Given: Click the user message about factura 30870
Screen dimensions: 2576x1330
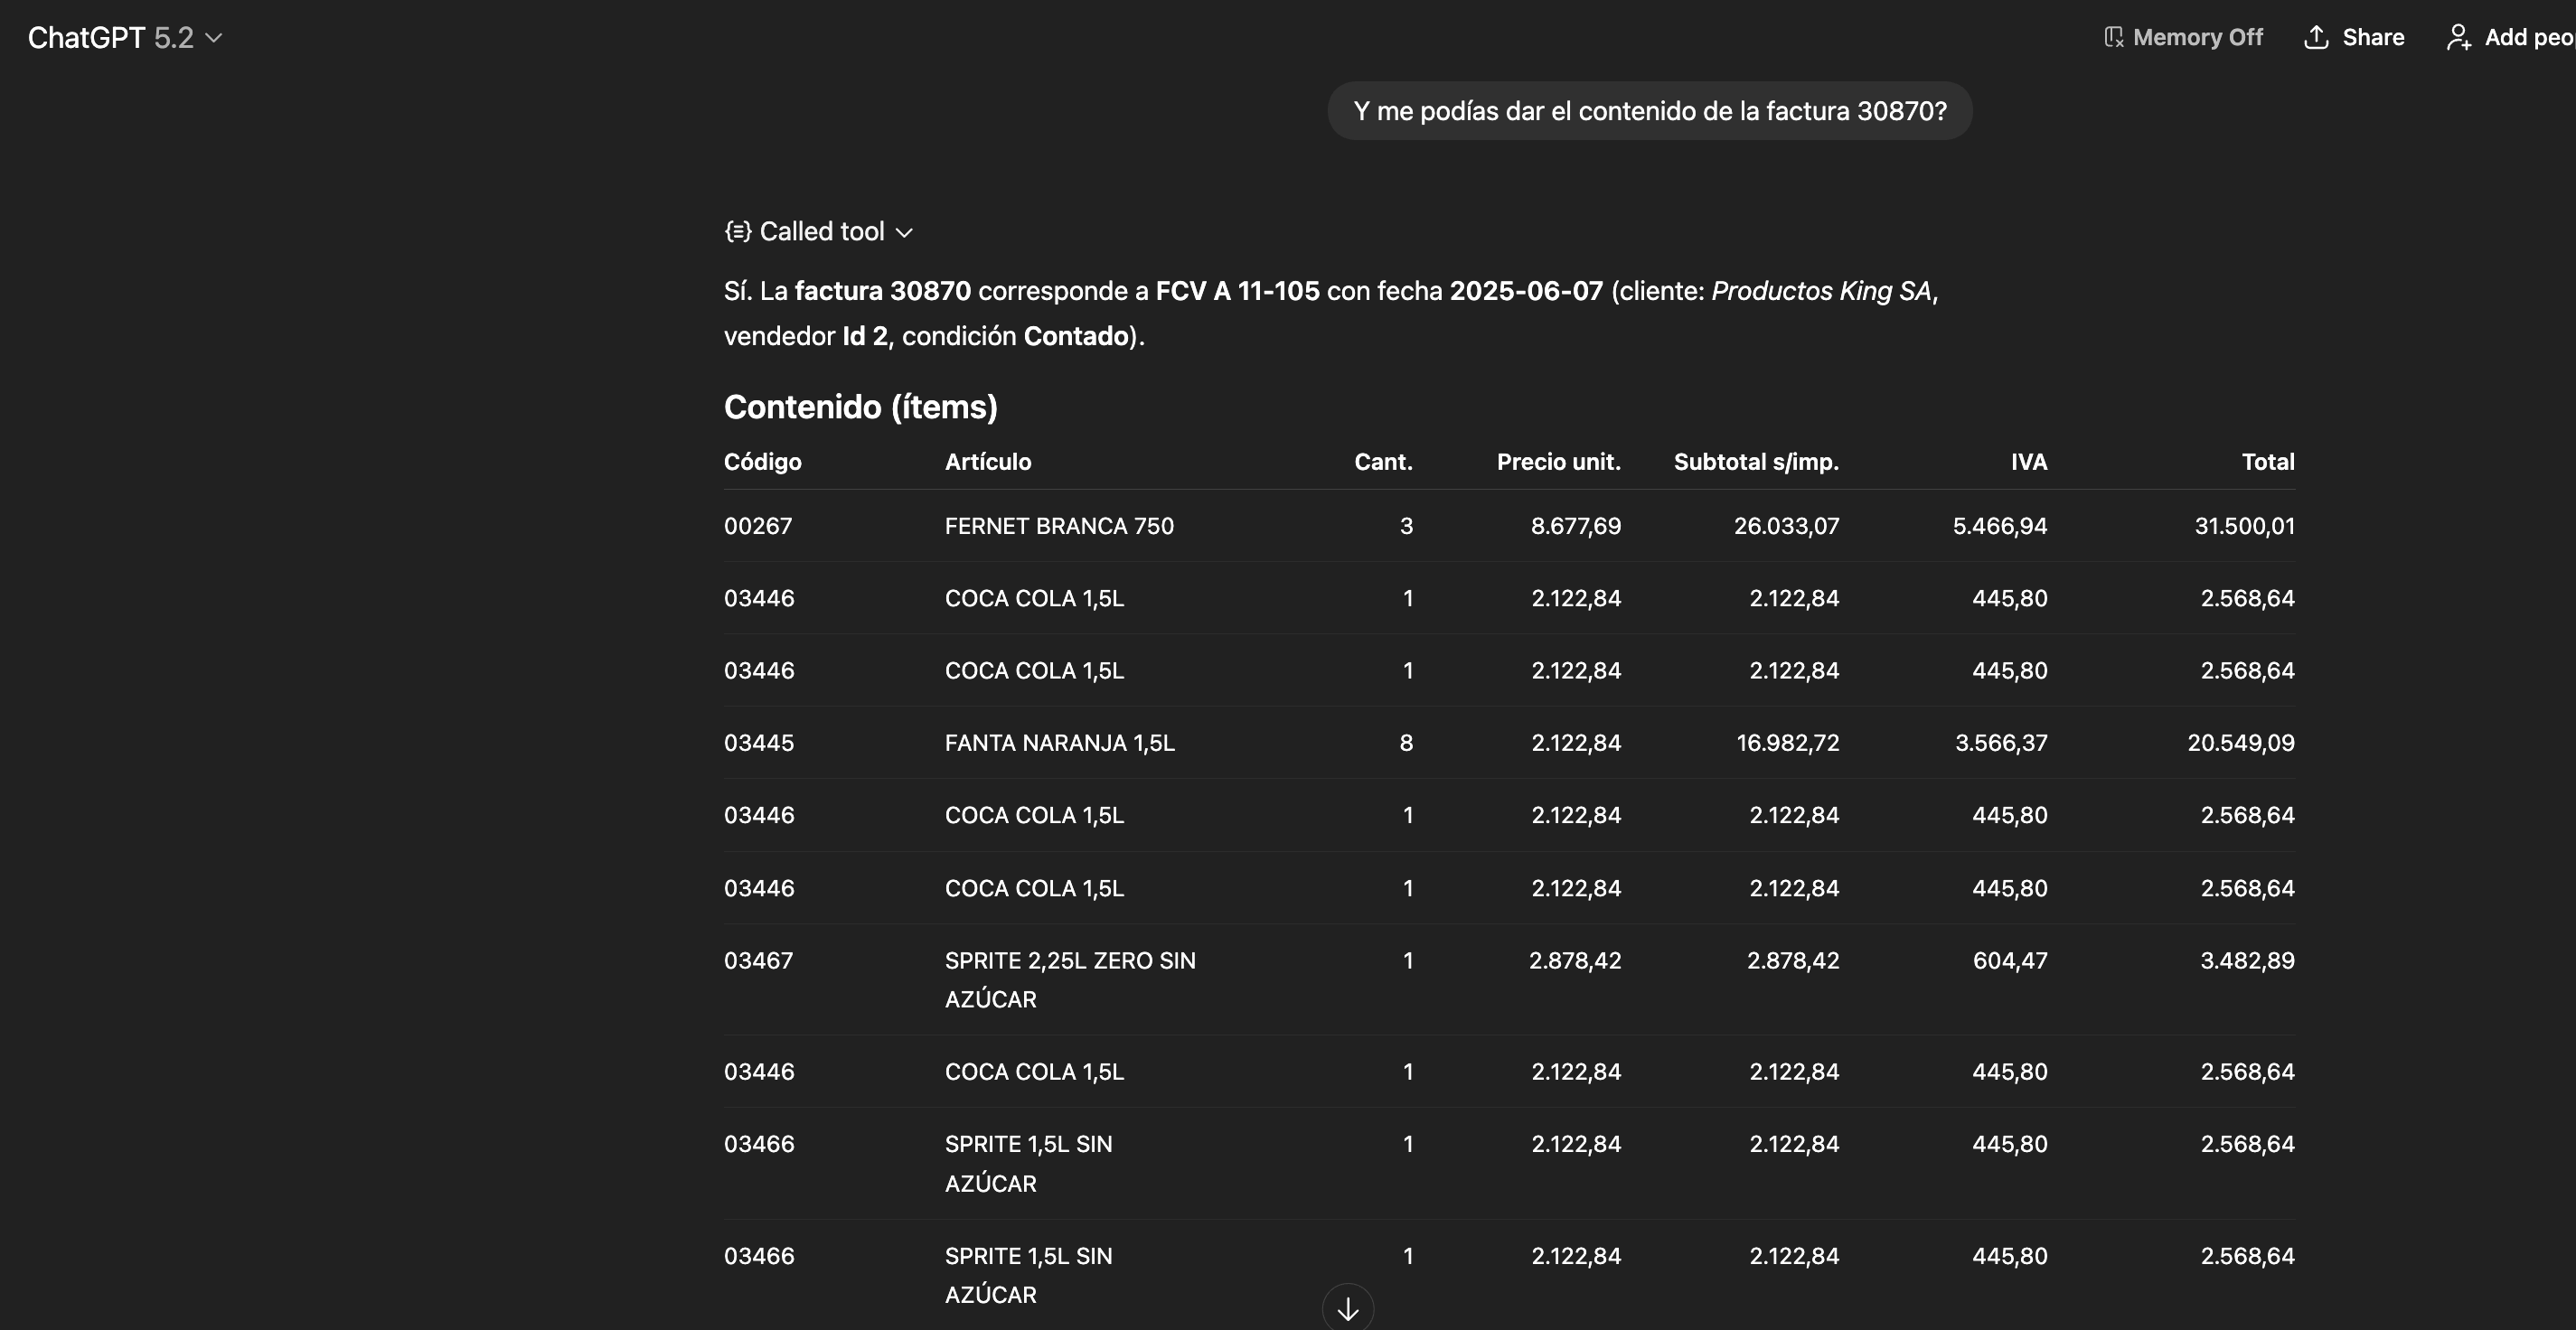Looking at the screenshot, I should (1649, 111).
